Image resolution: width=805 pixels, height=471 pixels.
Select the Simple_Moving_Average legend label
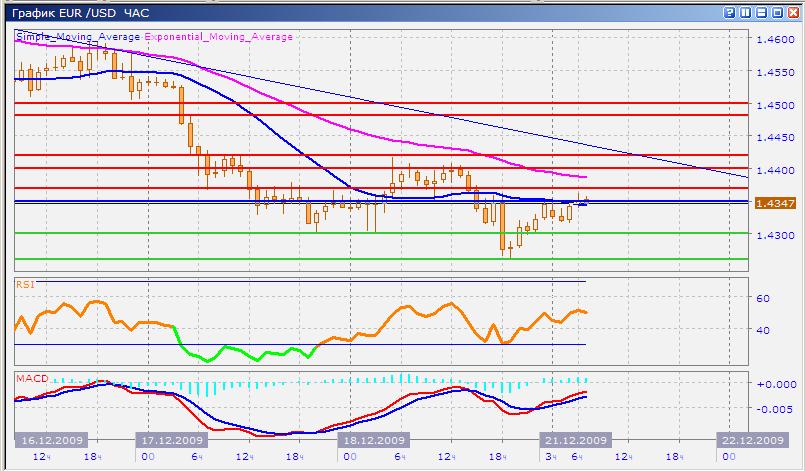tap(78, 36)
